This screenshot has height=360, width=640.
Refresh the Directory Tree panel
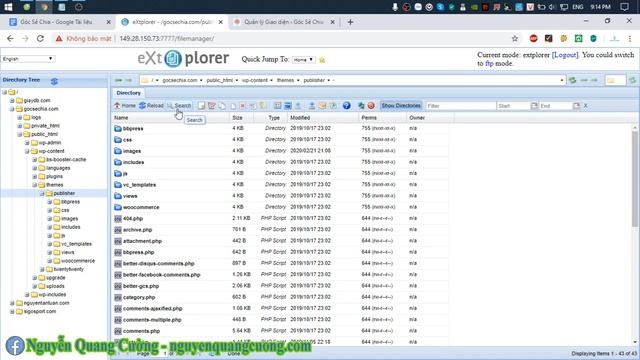point(54,81)
